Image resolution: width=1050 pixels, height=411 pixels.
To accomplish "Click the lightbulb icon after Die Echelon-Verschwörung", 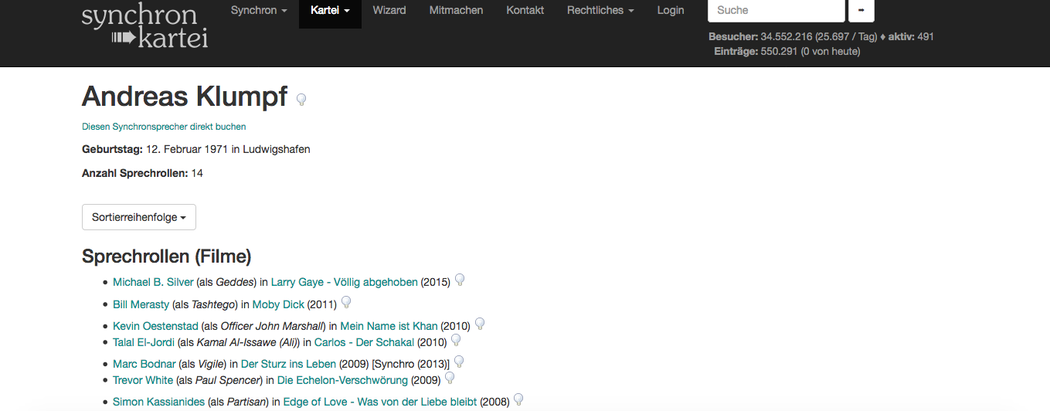I will click(449, 378).
